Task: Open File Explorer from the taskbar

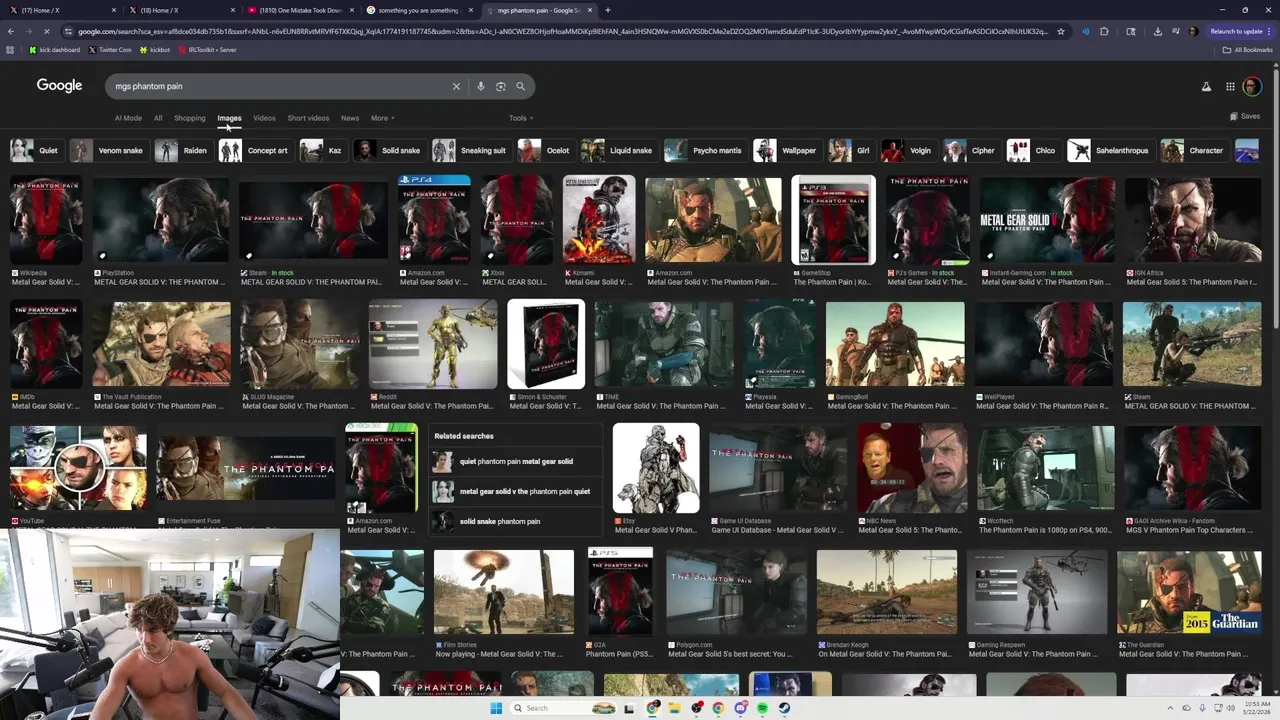Action: tap(674, 708)
